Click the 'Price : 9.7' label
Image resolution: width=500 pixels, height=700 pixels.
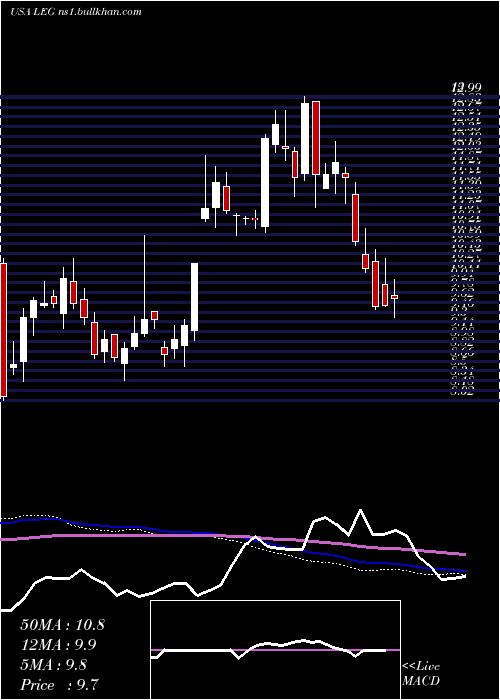pos(59,685)
